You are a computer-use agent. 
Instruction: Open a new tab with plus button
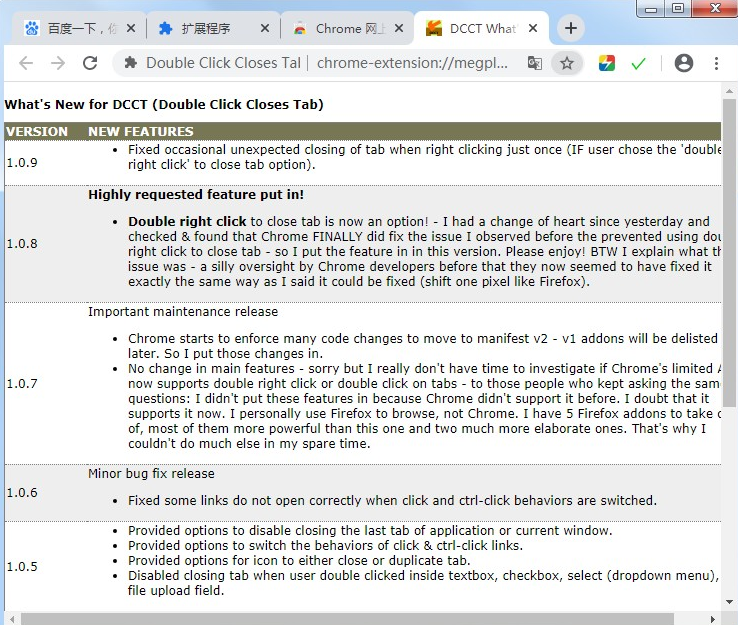tap(571, 28)
